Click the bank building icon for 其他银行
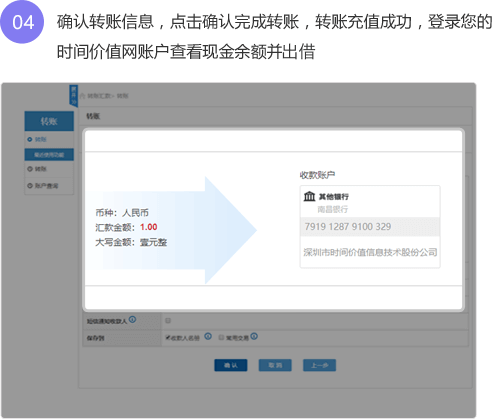The width and height of the screenshot is (492, 419). pyautogui.click(x=309, y=196)
